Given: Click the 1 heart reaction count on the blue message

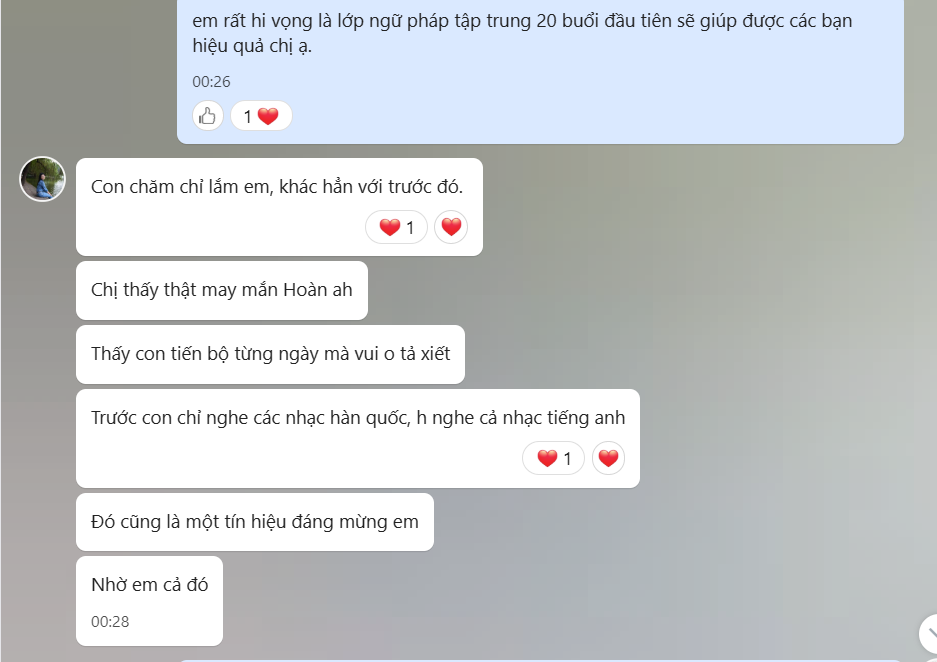Looking at the screenshot, I should tap(261, 115).
